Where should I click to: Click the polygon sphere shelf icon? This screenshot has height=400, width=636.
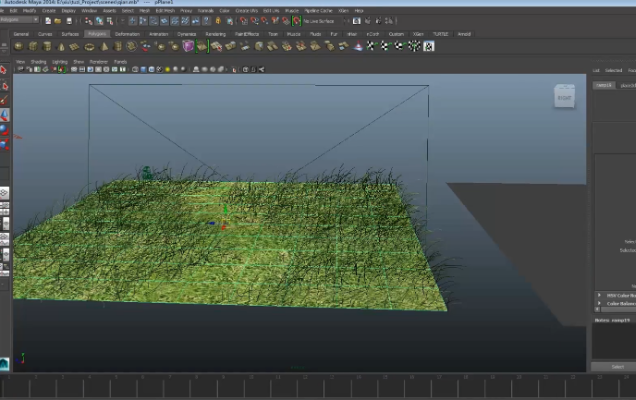[x=20, y=46]
